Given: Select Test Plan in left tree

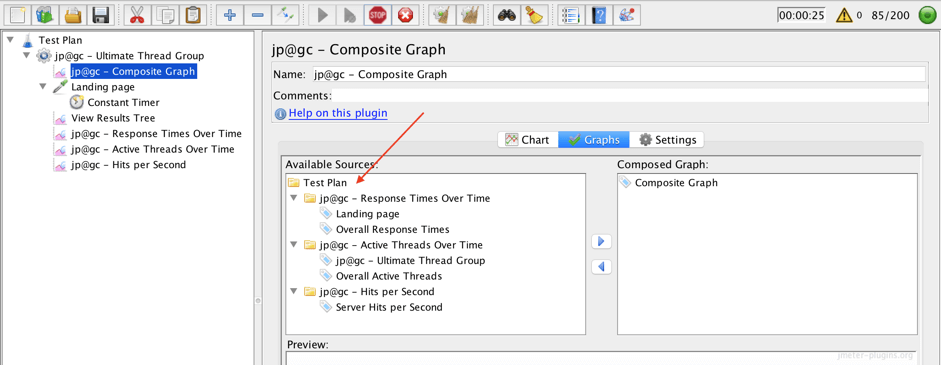Looking at the screenshot, I should (60, 40).
